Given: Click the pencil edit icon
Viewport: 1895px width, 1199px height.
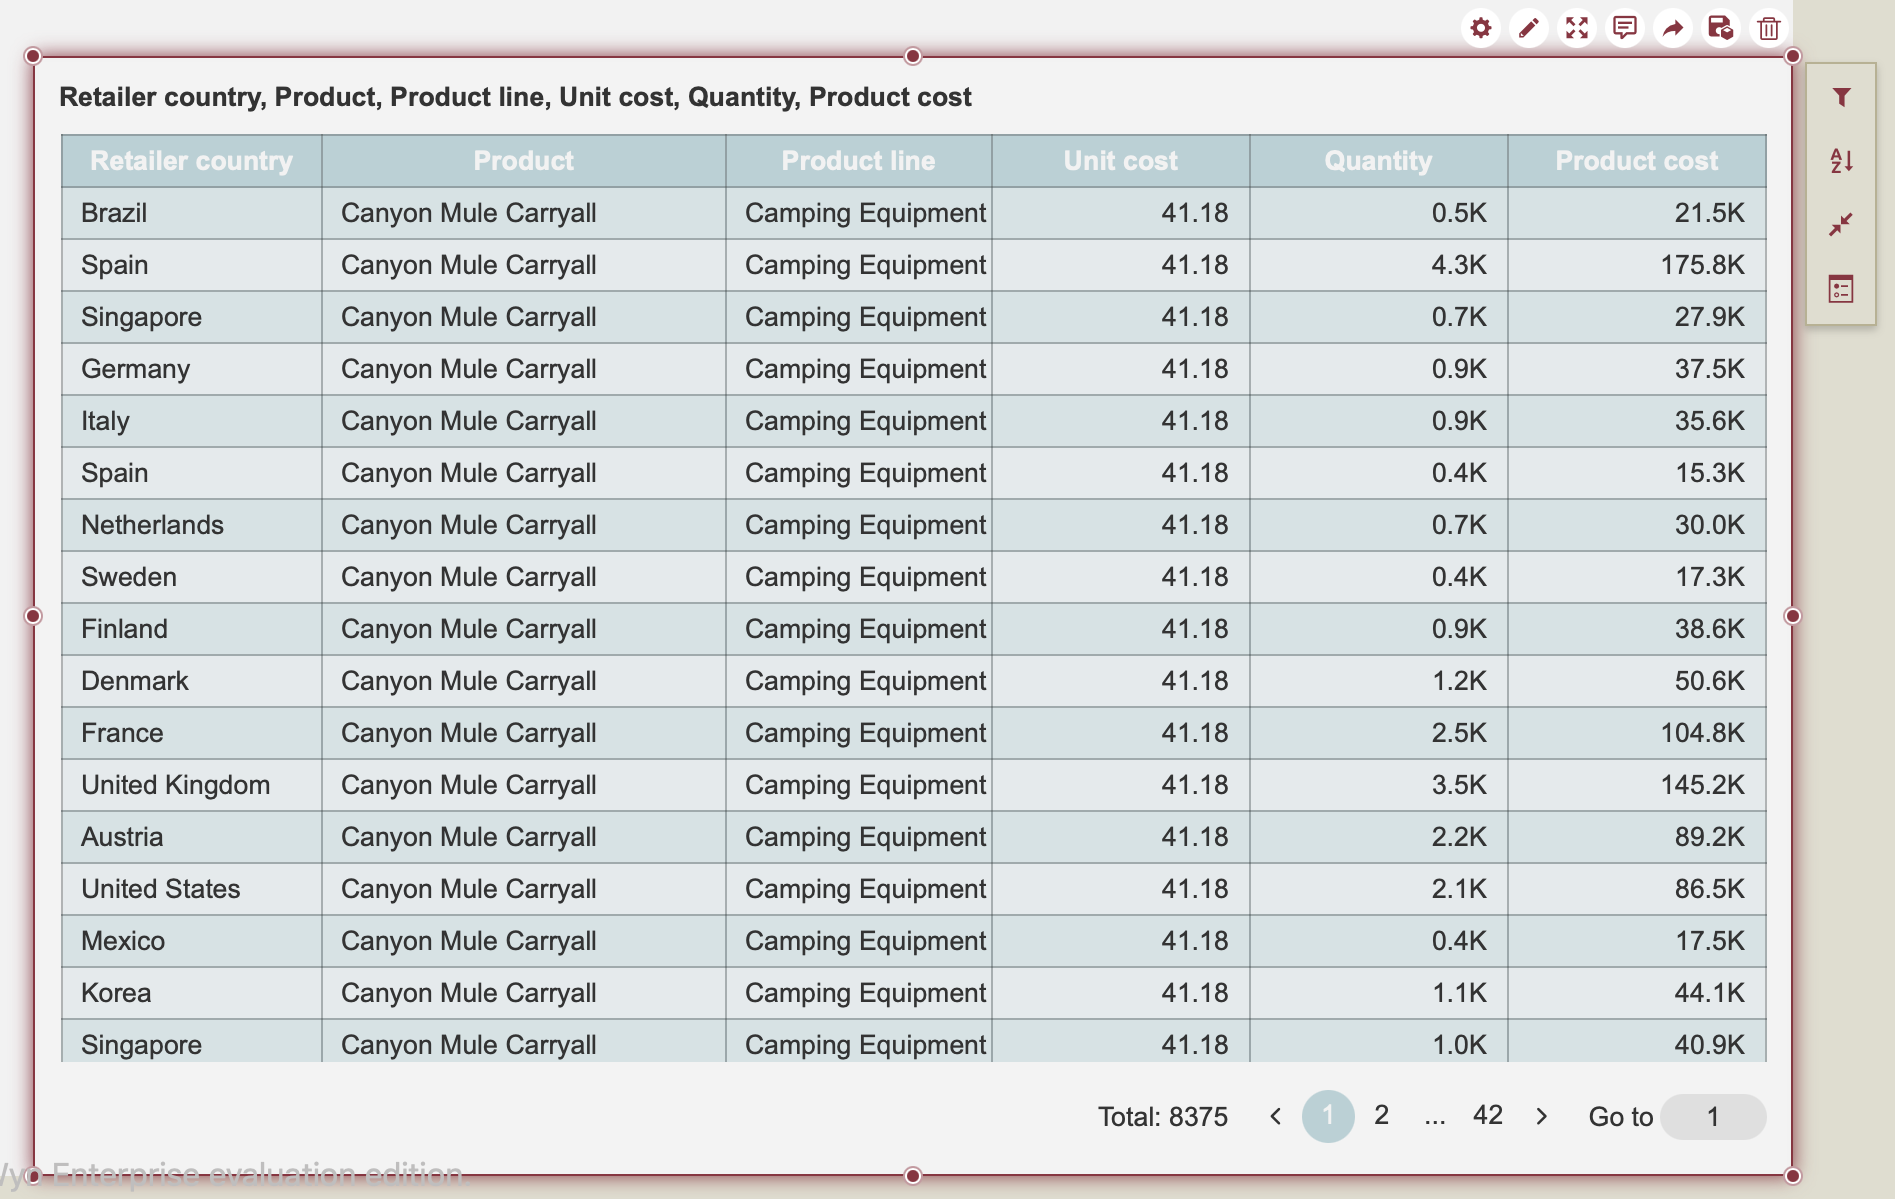Looking at the screenshot, I should [1528, 28].
